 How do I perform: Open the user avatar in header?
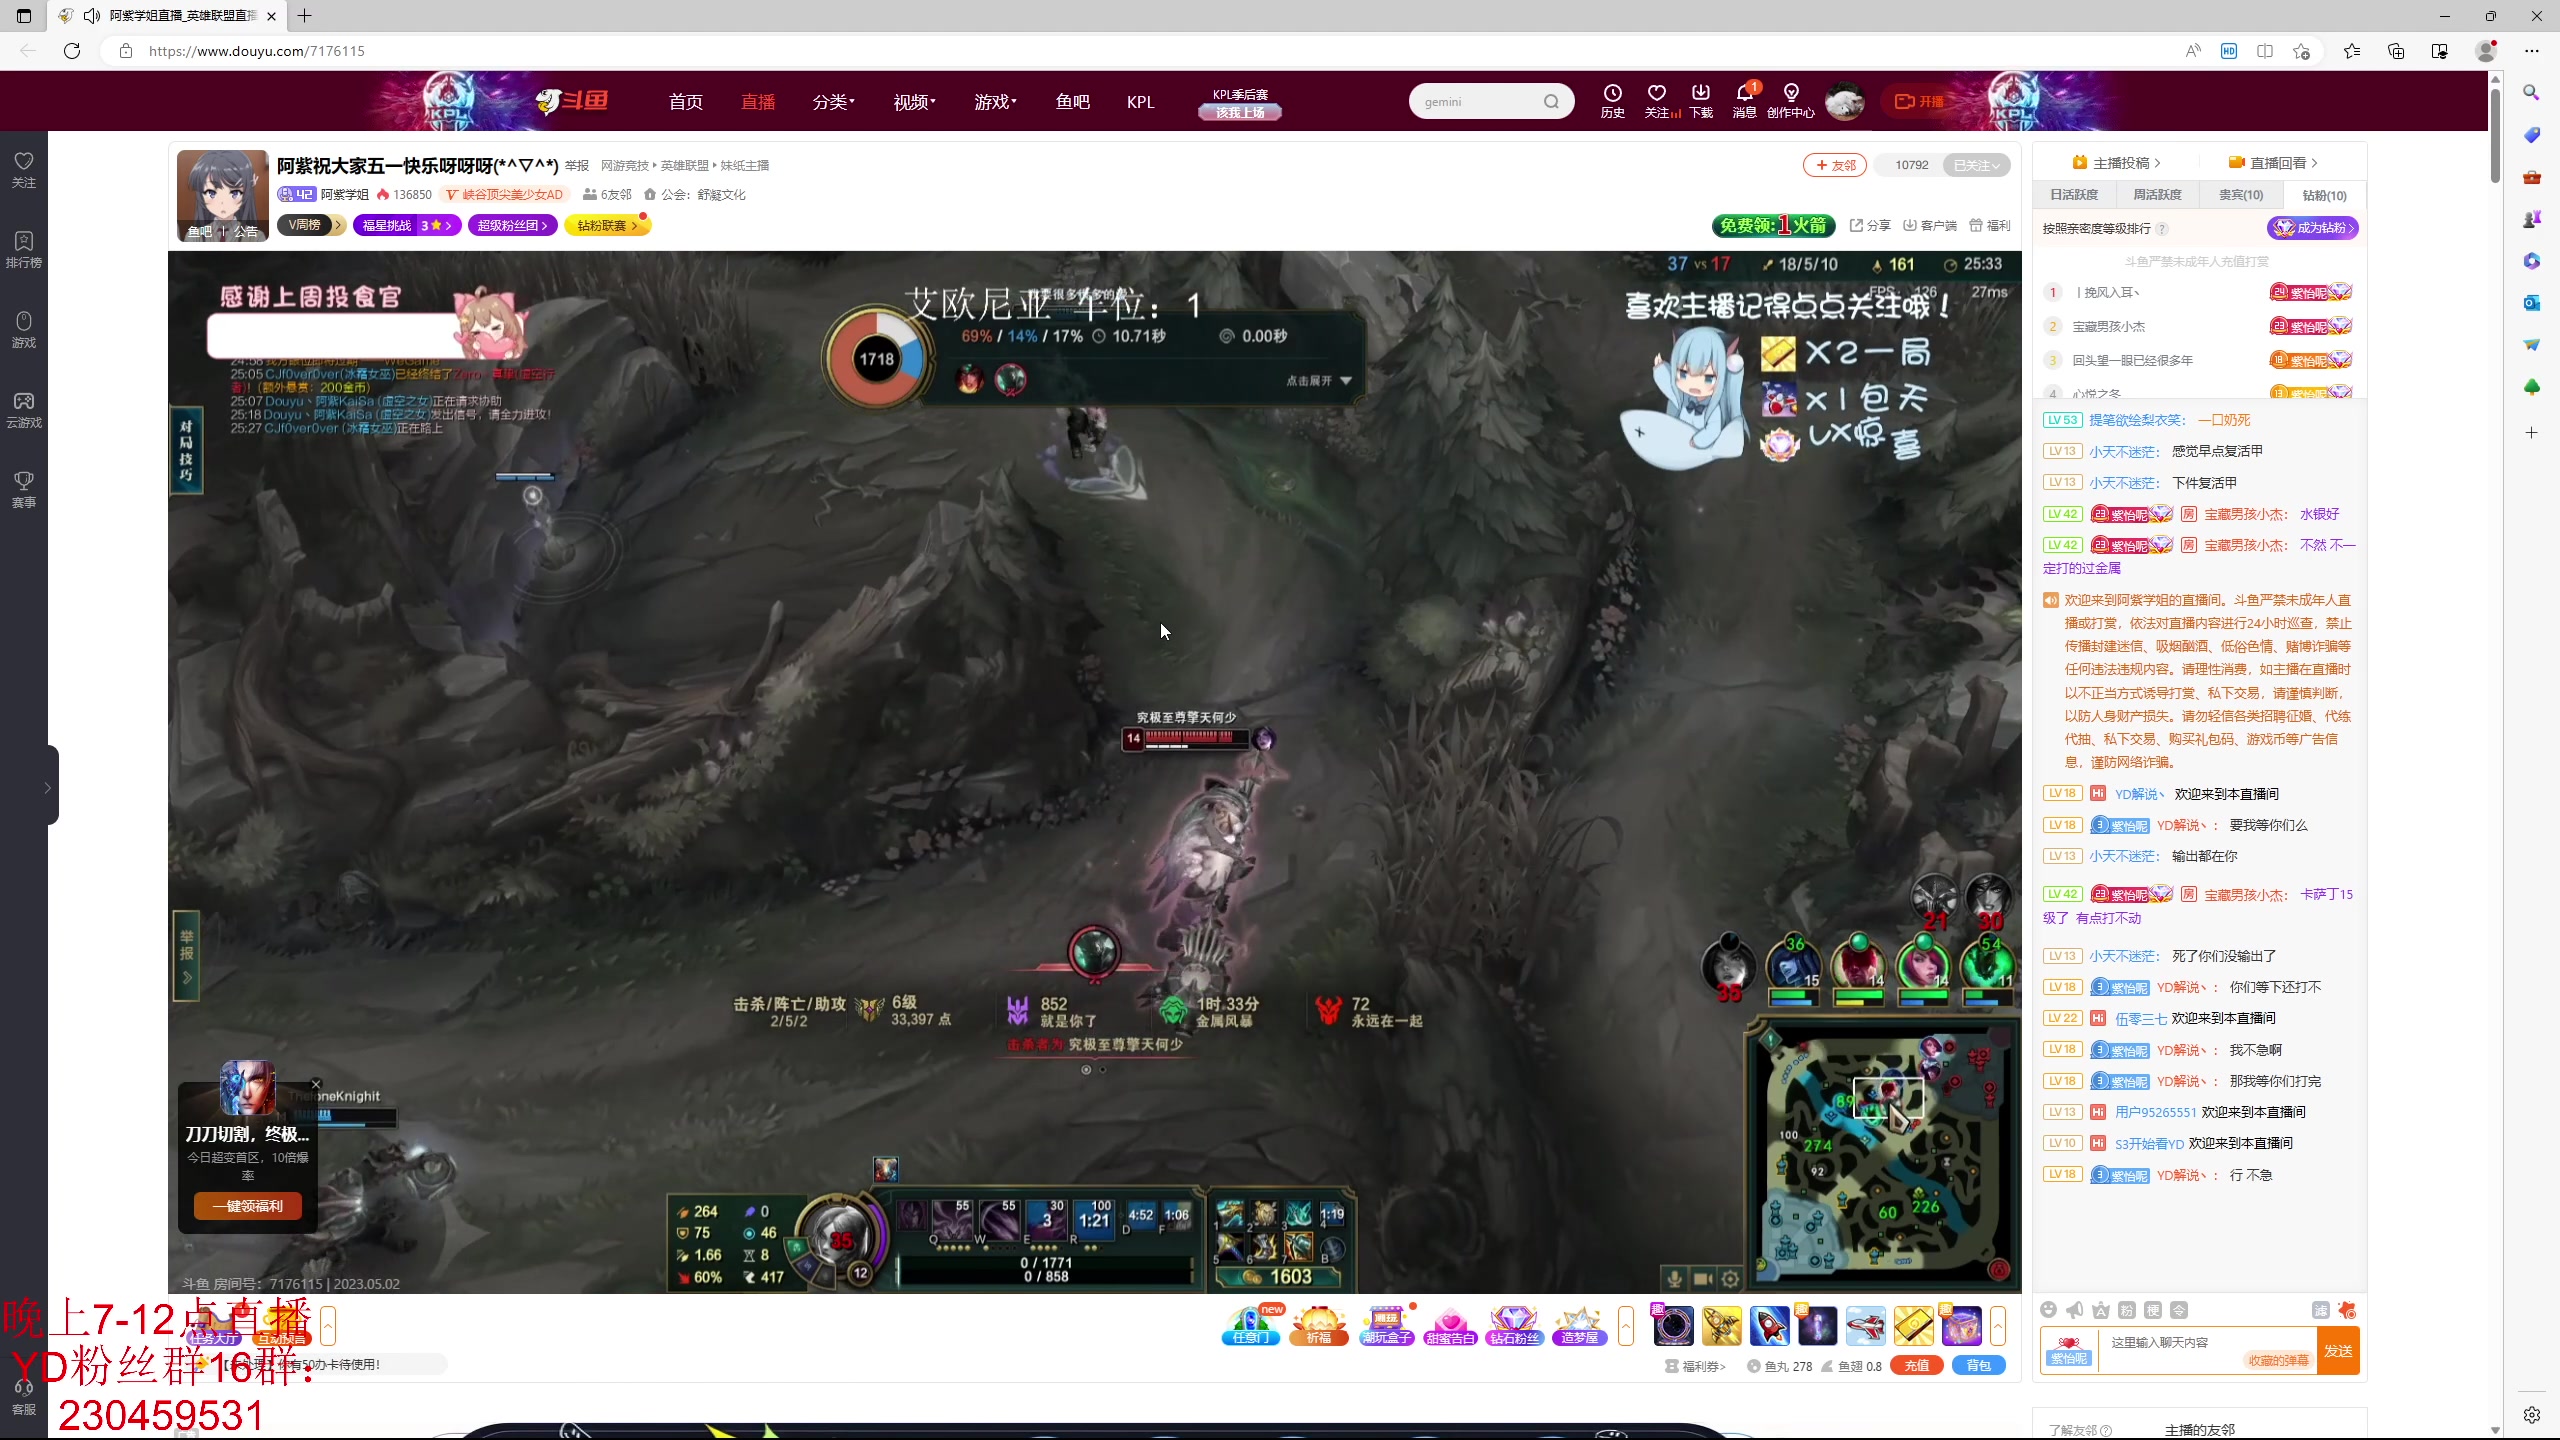tap(1844, 101)
